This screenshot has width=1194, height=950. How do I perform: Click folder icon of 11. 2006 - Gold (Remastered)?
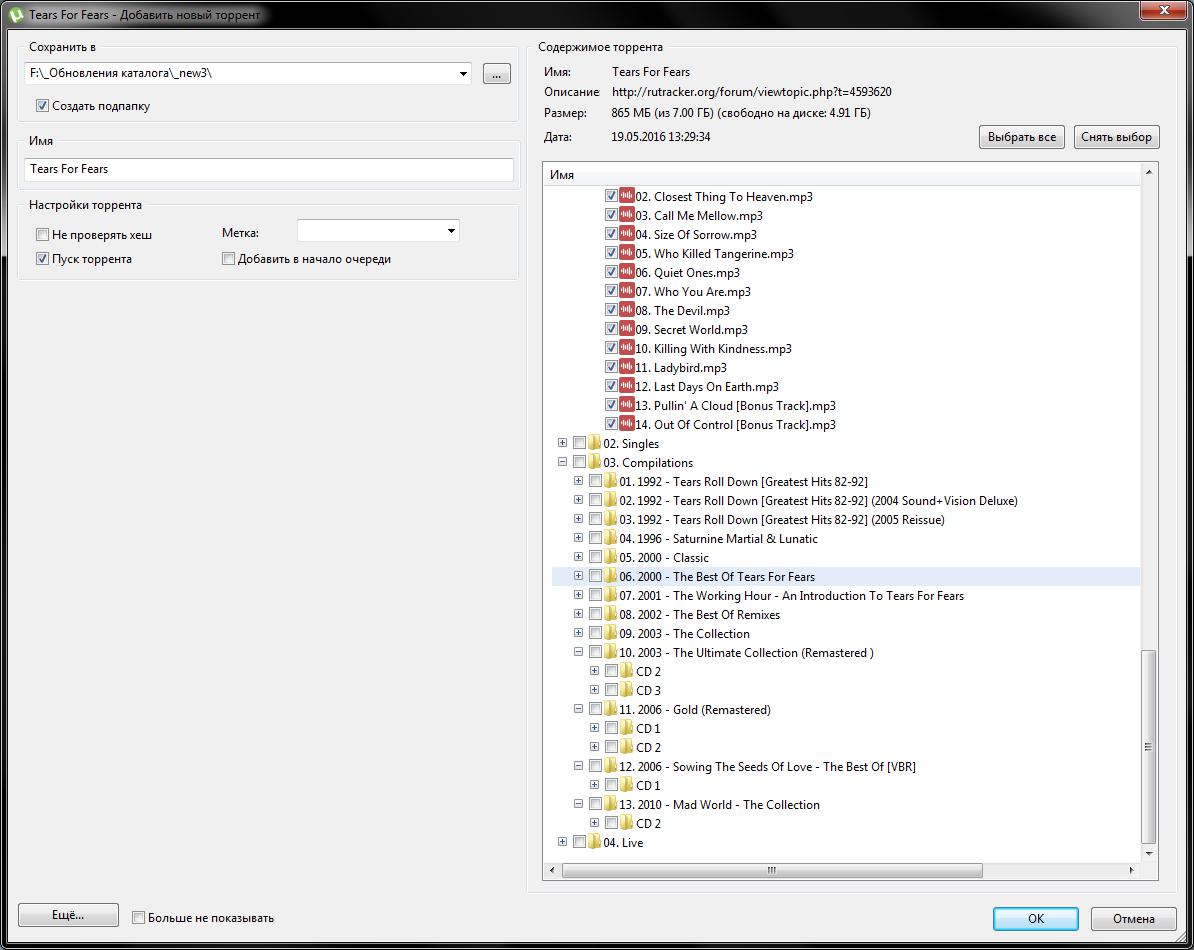(610, 709)
